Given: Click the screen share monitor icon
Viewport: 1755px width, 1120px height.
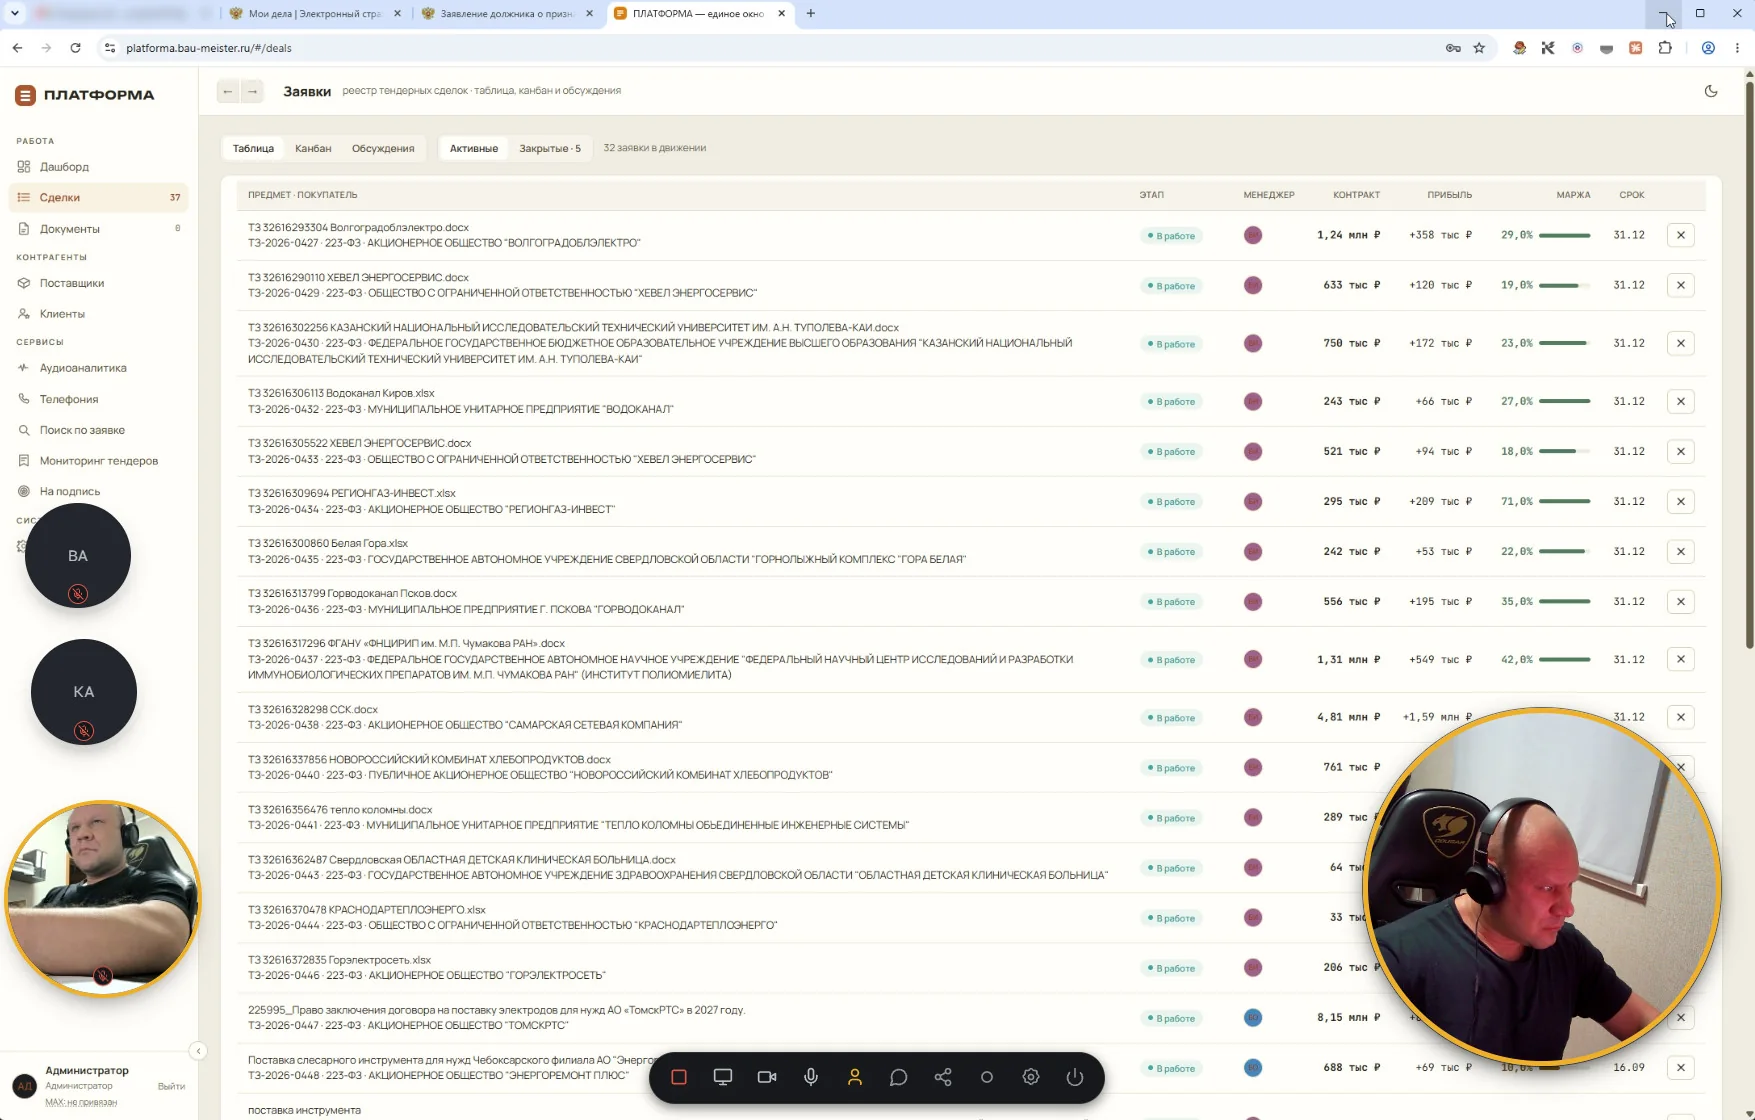Looking at the screenshot, I should (723, 1077).
